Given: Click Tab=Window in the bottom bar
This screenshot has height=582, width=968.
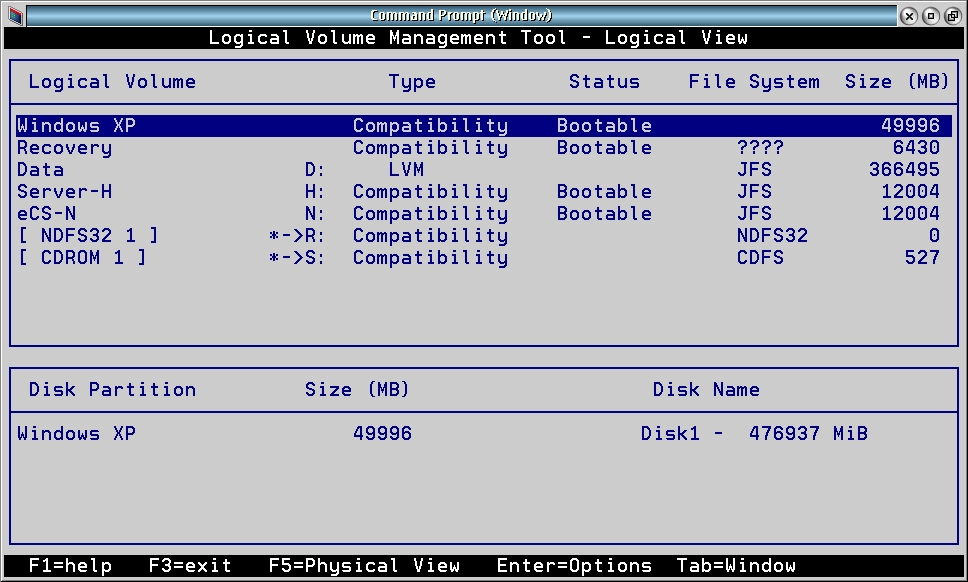Looking at the screenshot, I should click(x=736, y=566).
